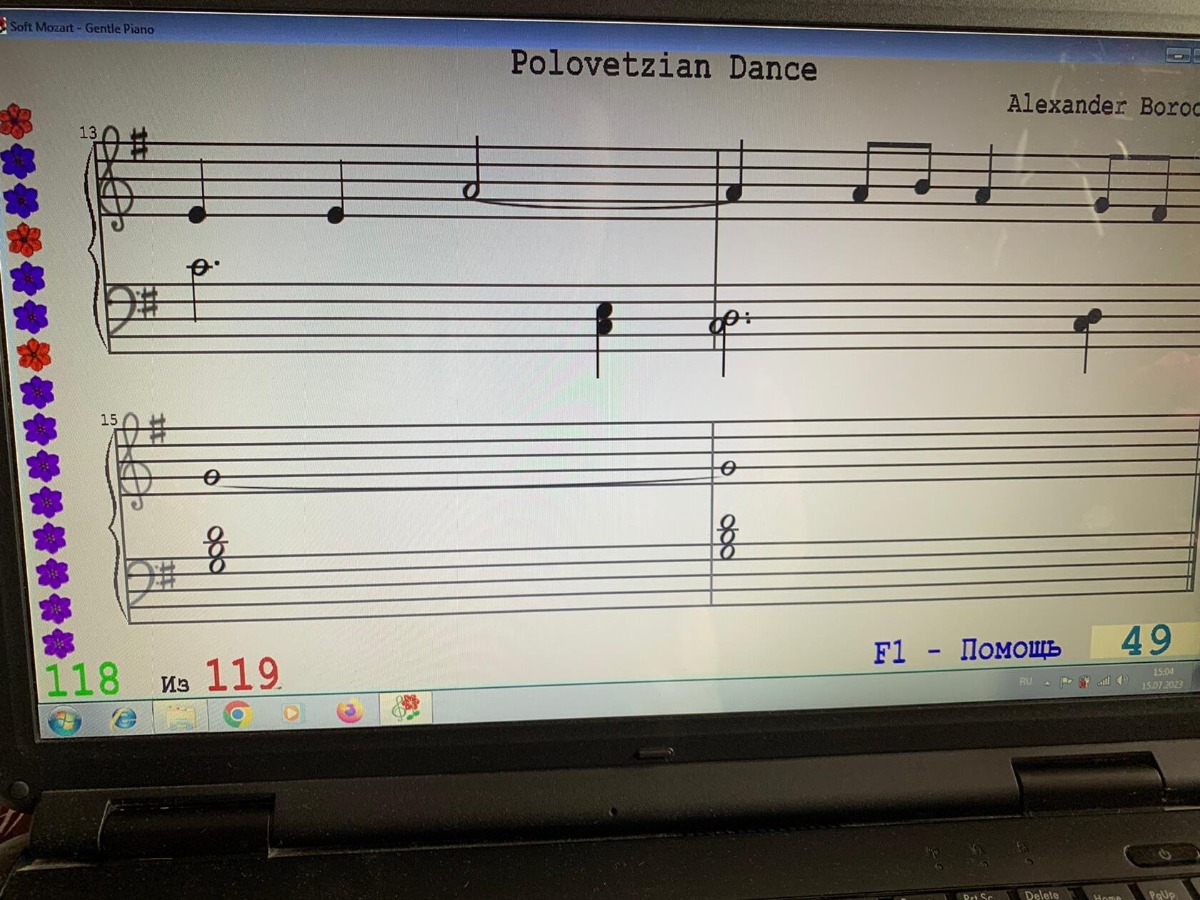Click the topmost red flower near measure 13

[x=15, y=121]
